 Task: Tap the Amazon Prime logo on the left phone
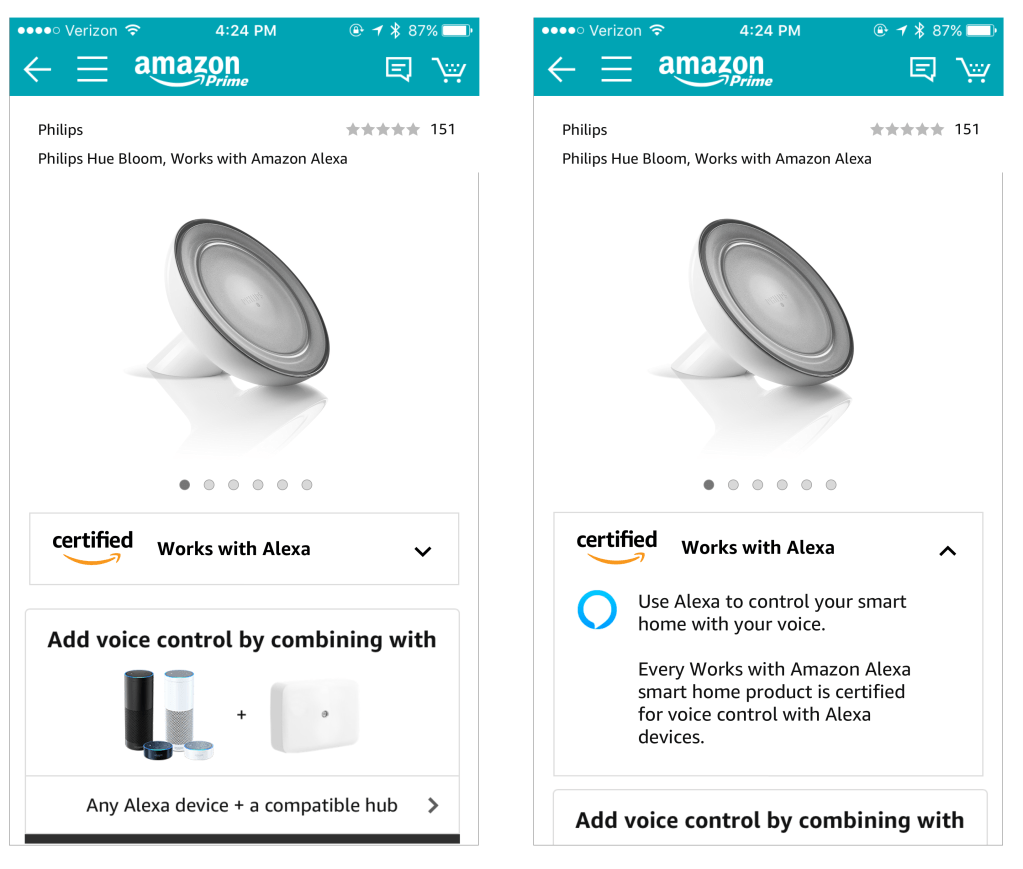pos(192,69)
